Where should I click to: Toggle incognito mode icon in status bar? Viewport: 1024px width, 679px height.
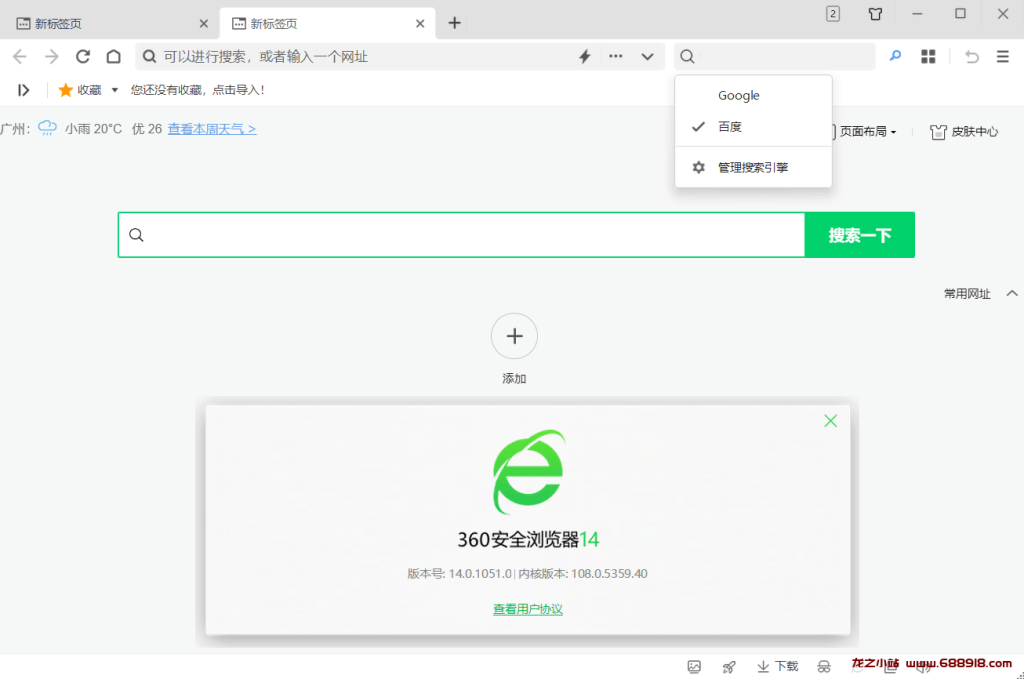824,667
